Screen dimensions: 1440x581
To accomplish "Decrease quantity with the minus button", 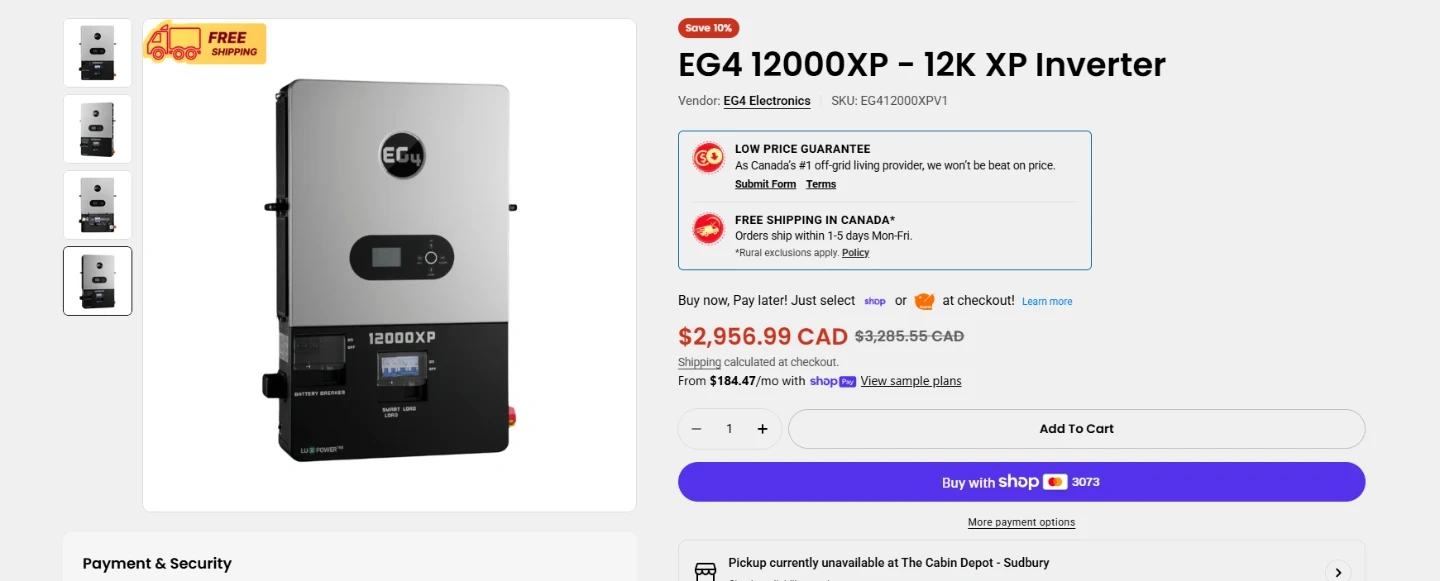I will pyautogui.click(x=697, y=429).
